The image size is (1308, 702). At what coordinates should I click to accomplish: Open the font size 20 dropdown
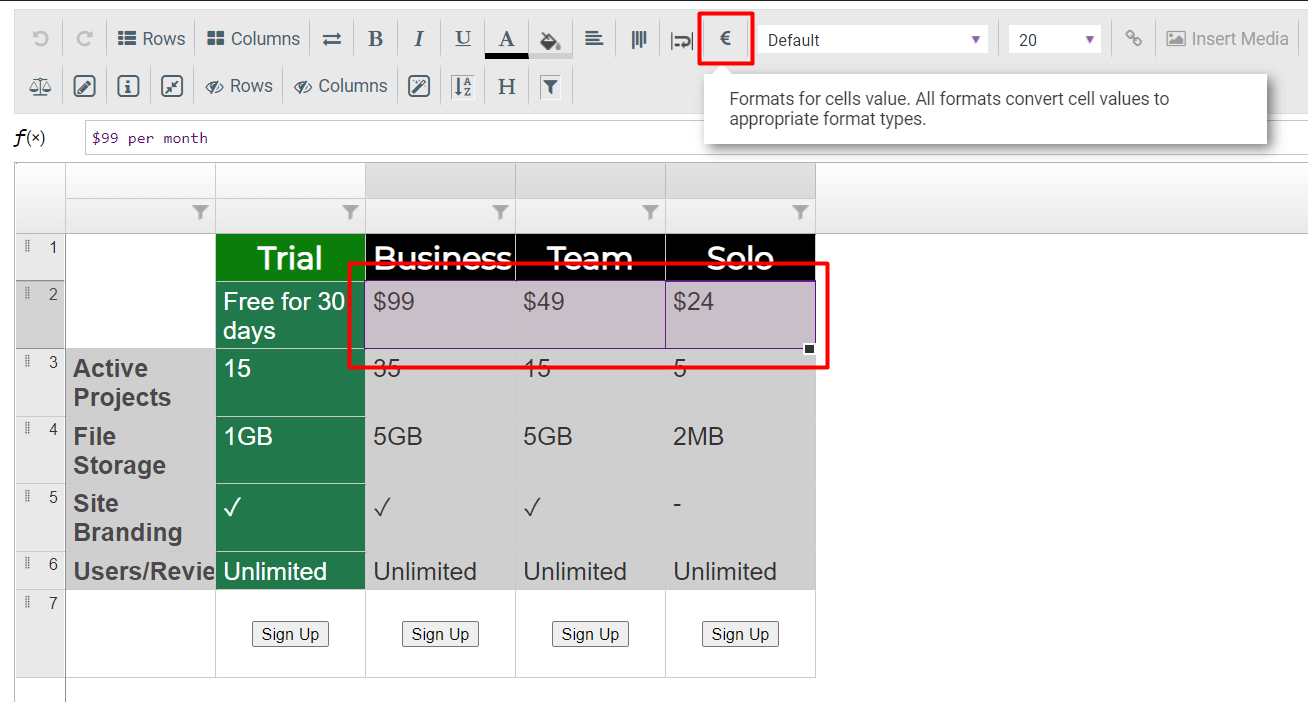point(1055,38)
